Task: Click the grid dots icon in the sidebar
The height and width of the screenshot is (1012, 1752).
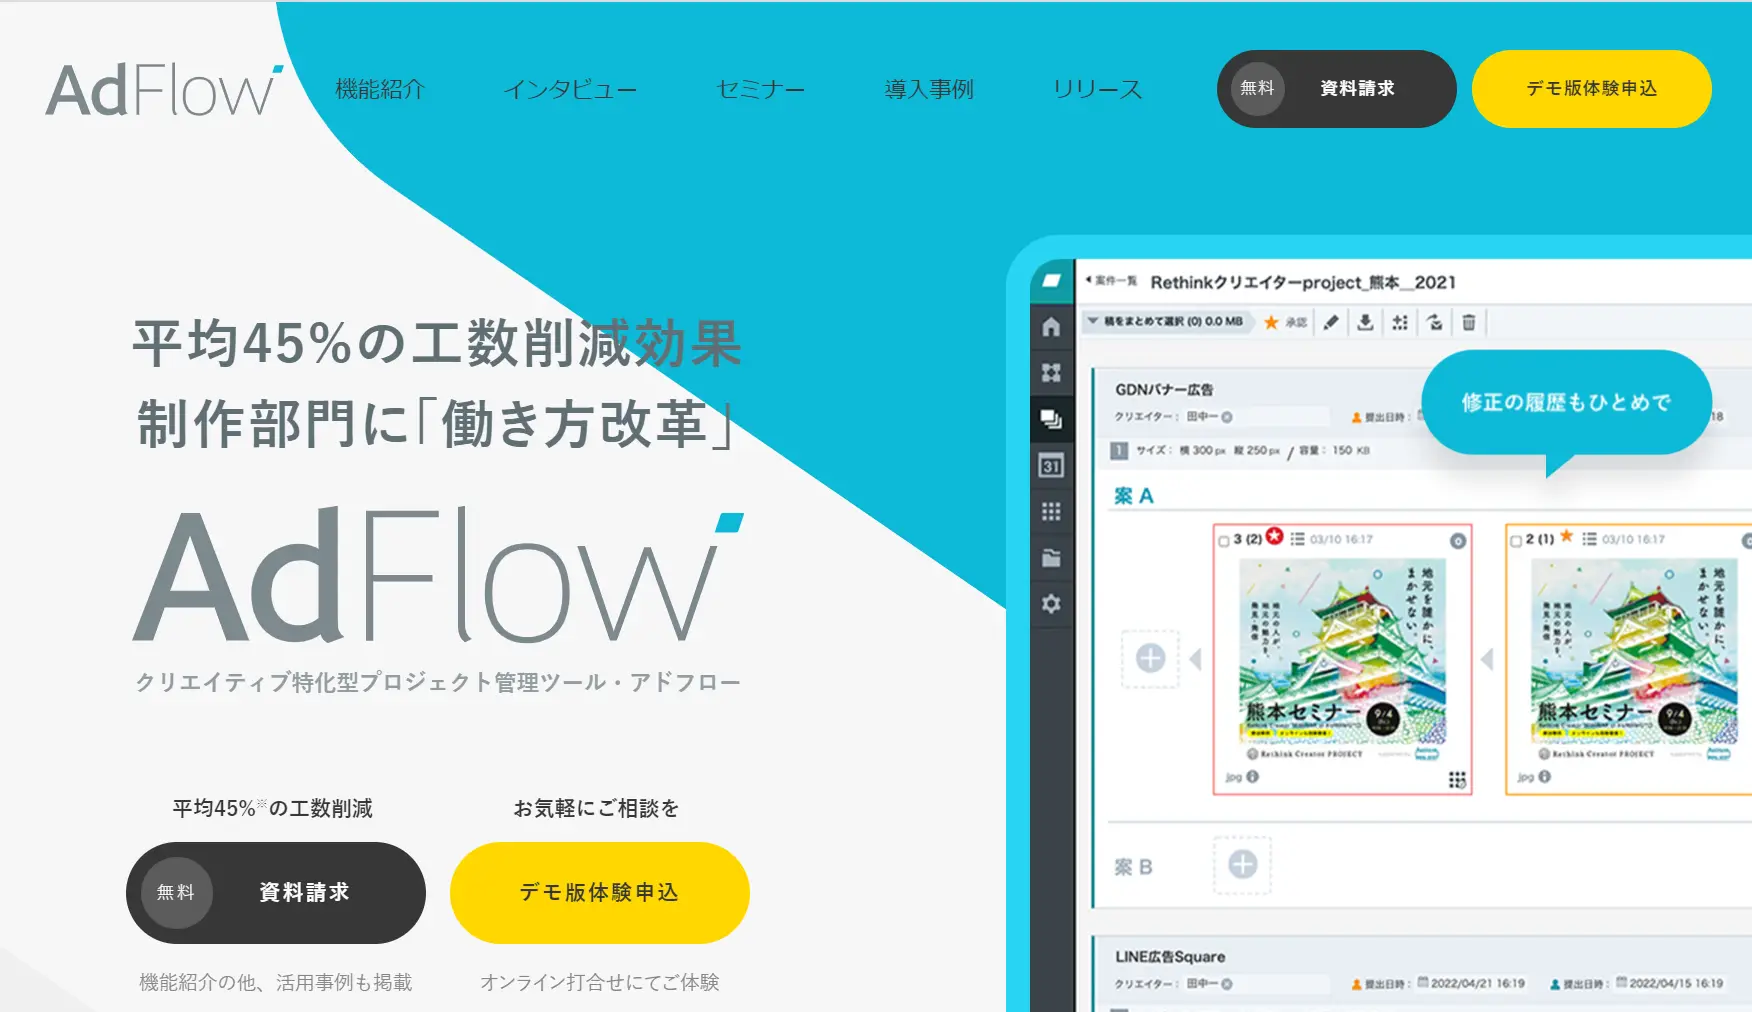Action: [x=1051, y=511]
